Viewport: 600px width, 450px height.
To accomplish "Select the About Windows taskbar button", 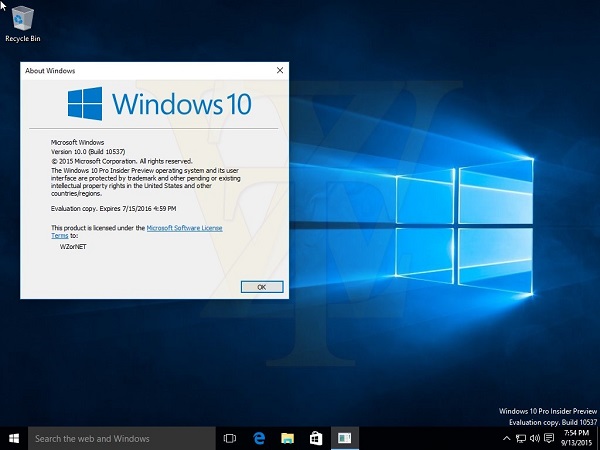I will coord(344,438).
